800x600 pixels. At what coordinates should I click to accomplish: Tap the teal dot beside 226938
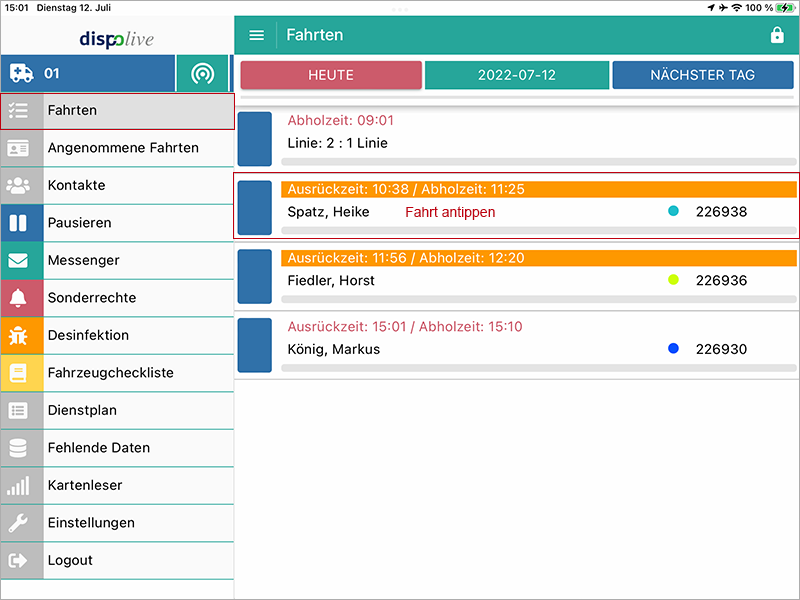point(673,211)
